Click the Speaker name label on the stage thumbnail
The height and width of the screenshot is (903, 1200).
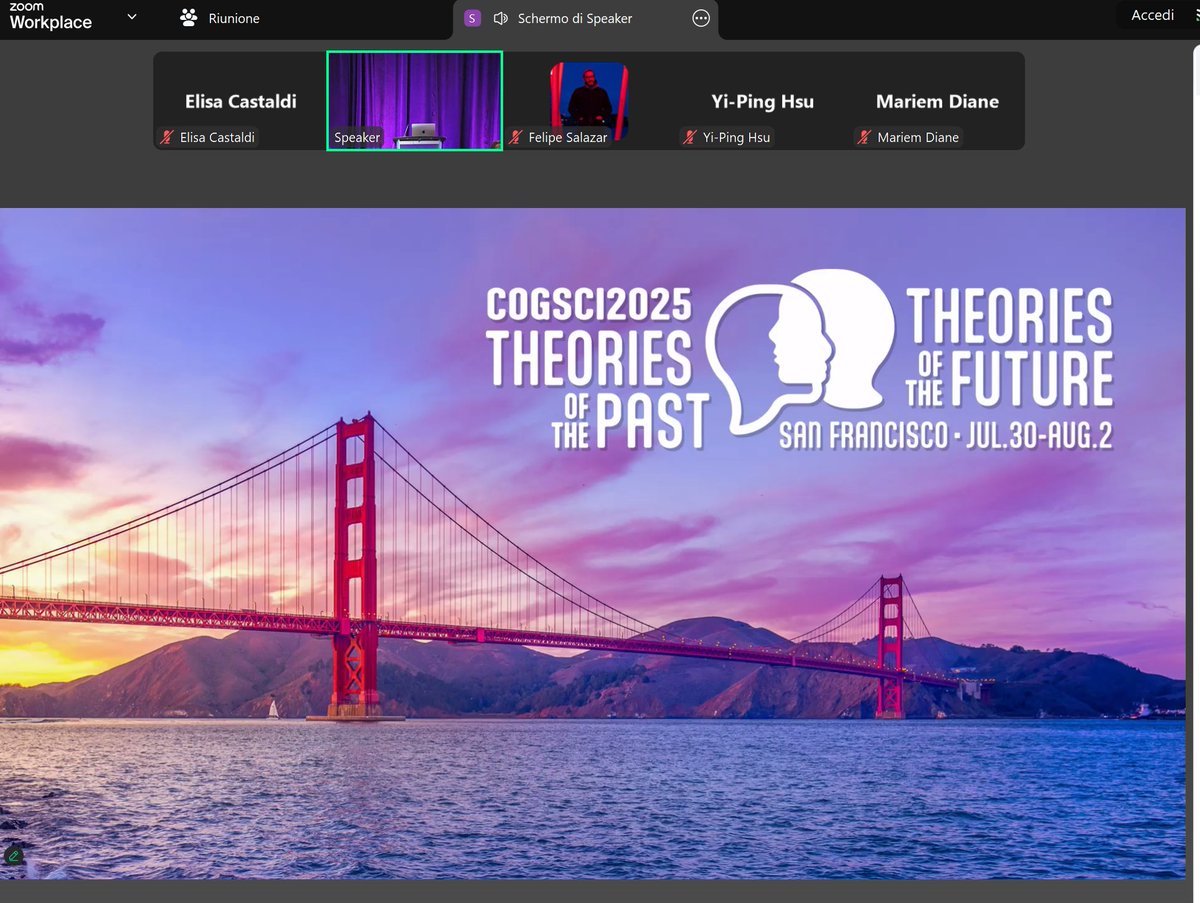point(357,138)
